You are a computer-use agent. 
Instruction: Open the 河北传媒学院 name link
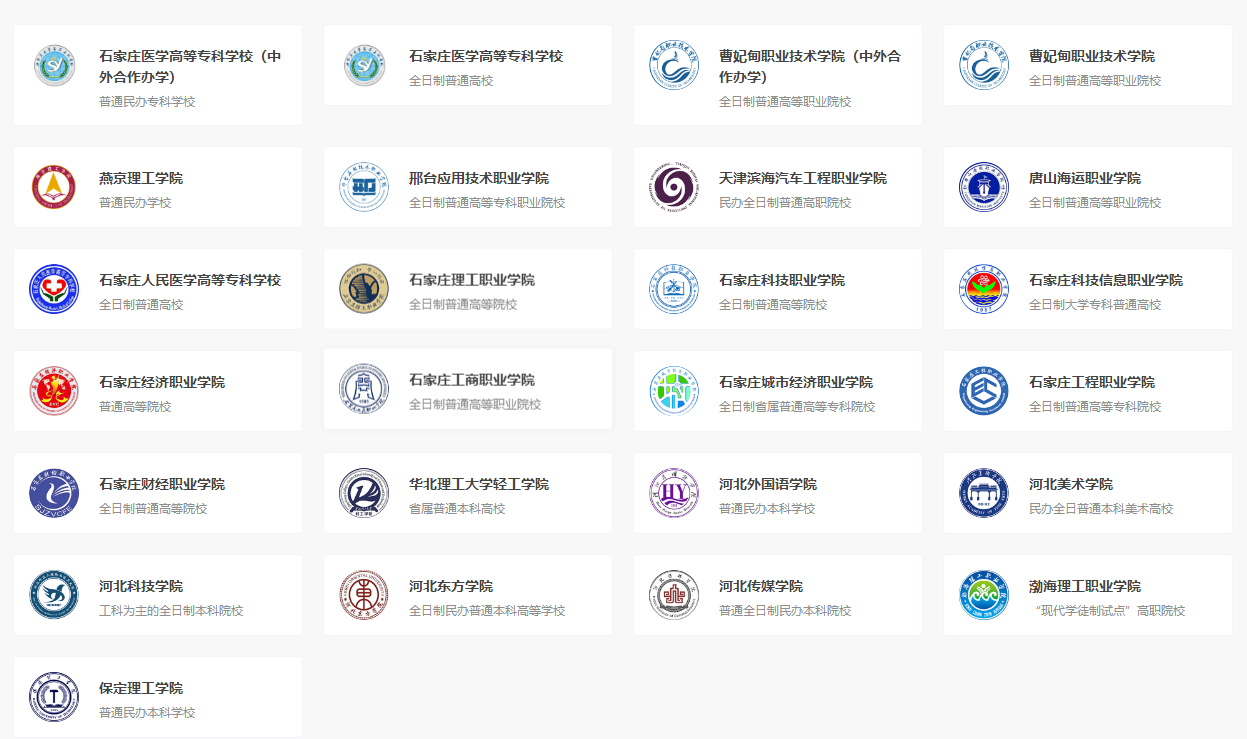761,586
